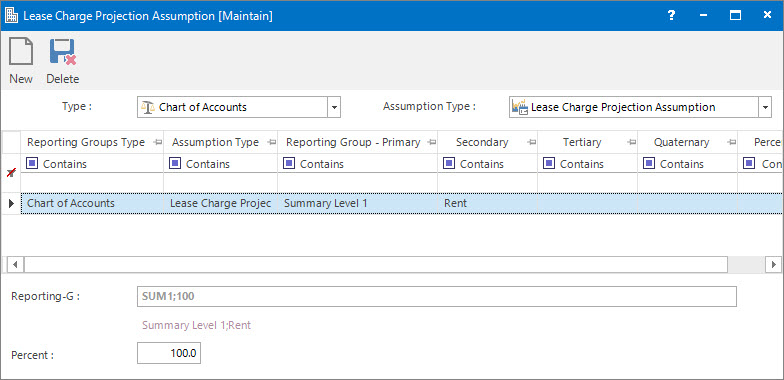
Task: Click the New document icon
Action: coord(21,52)
